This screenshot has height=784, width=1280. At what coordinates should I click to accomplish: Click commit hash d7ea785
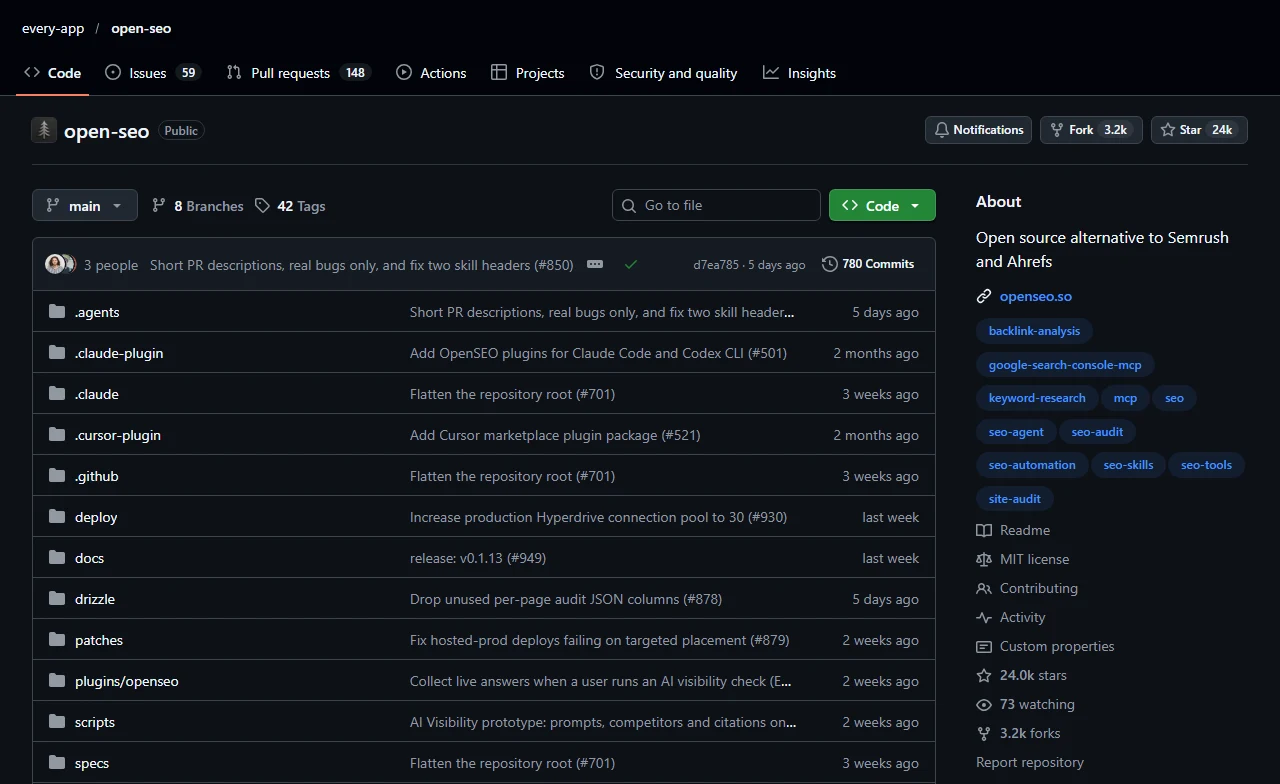click(716, 265)
